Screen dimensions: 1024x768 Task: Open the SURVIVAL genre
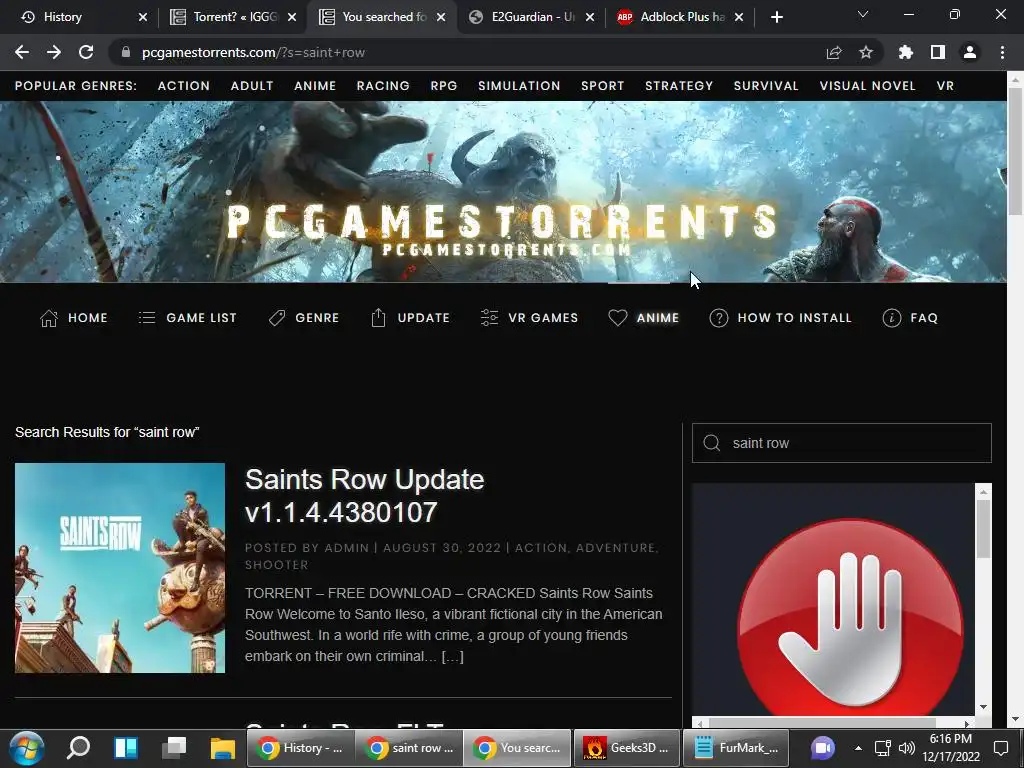766,86
